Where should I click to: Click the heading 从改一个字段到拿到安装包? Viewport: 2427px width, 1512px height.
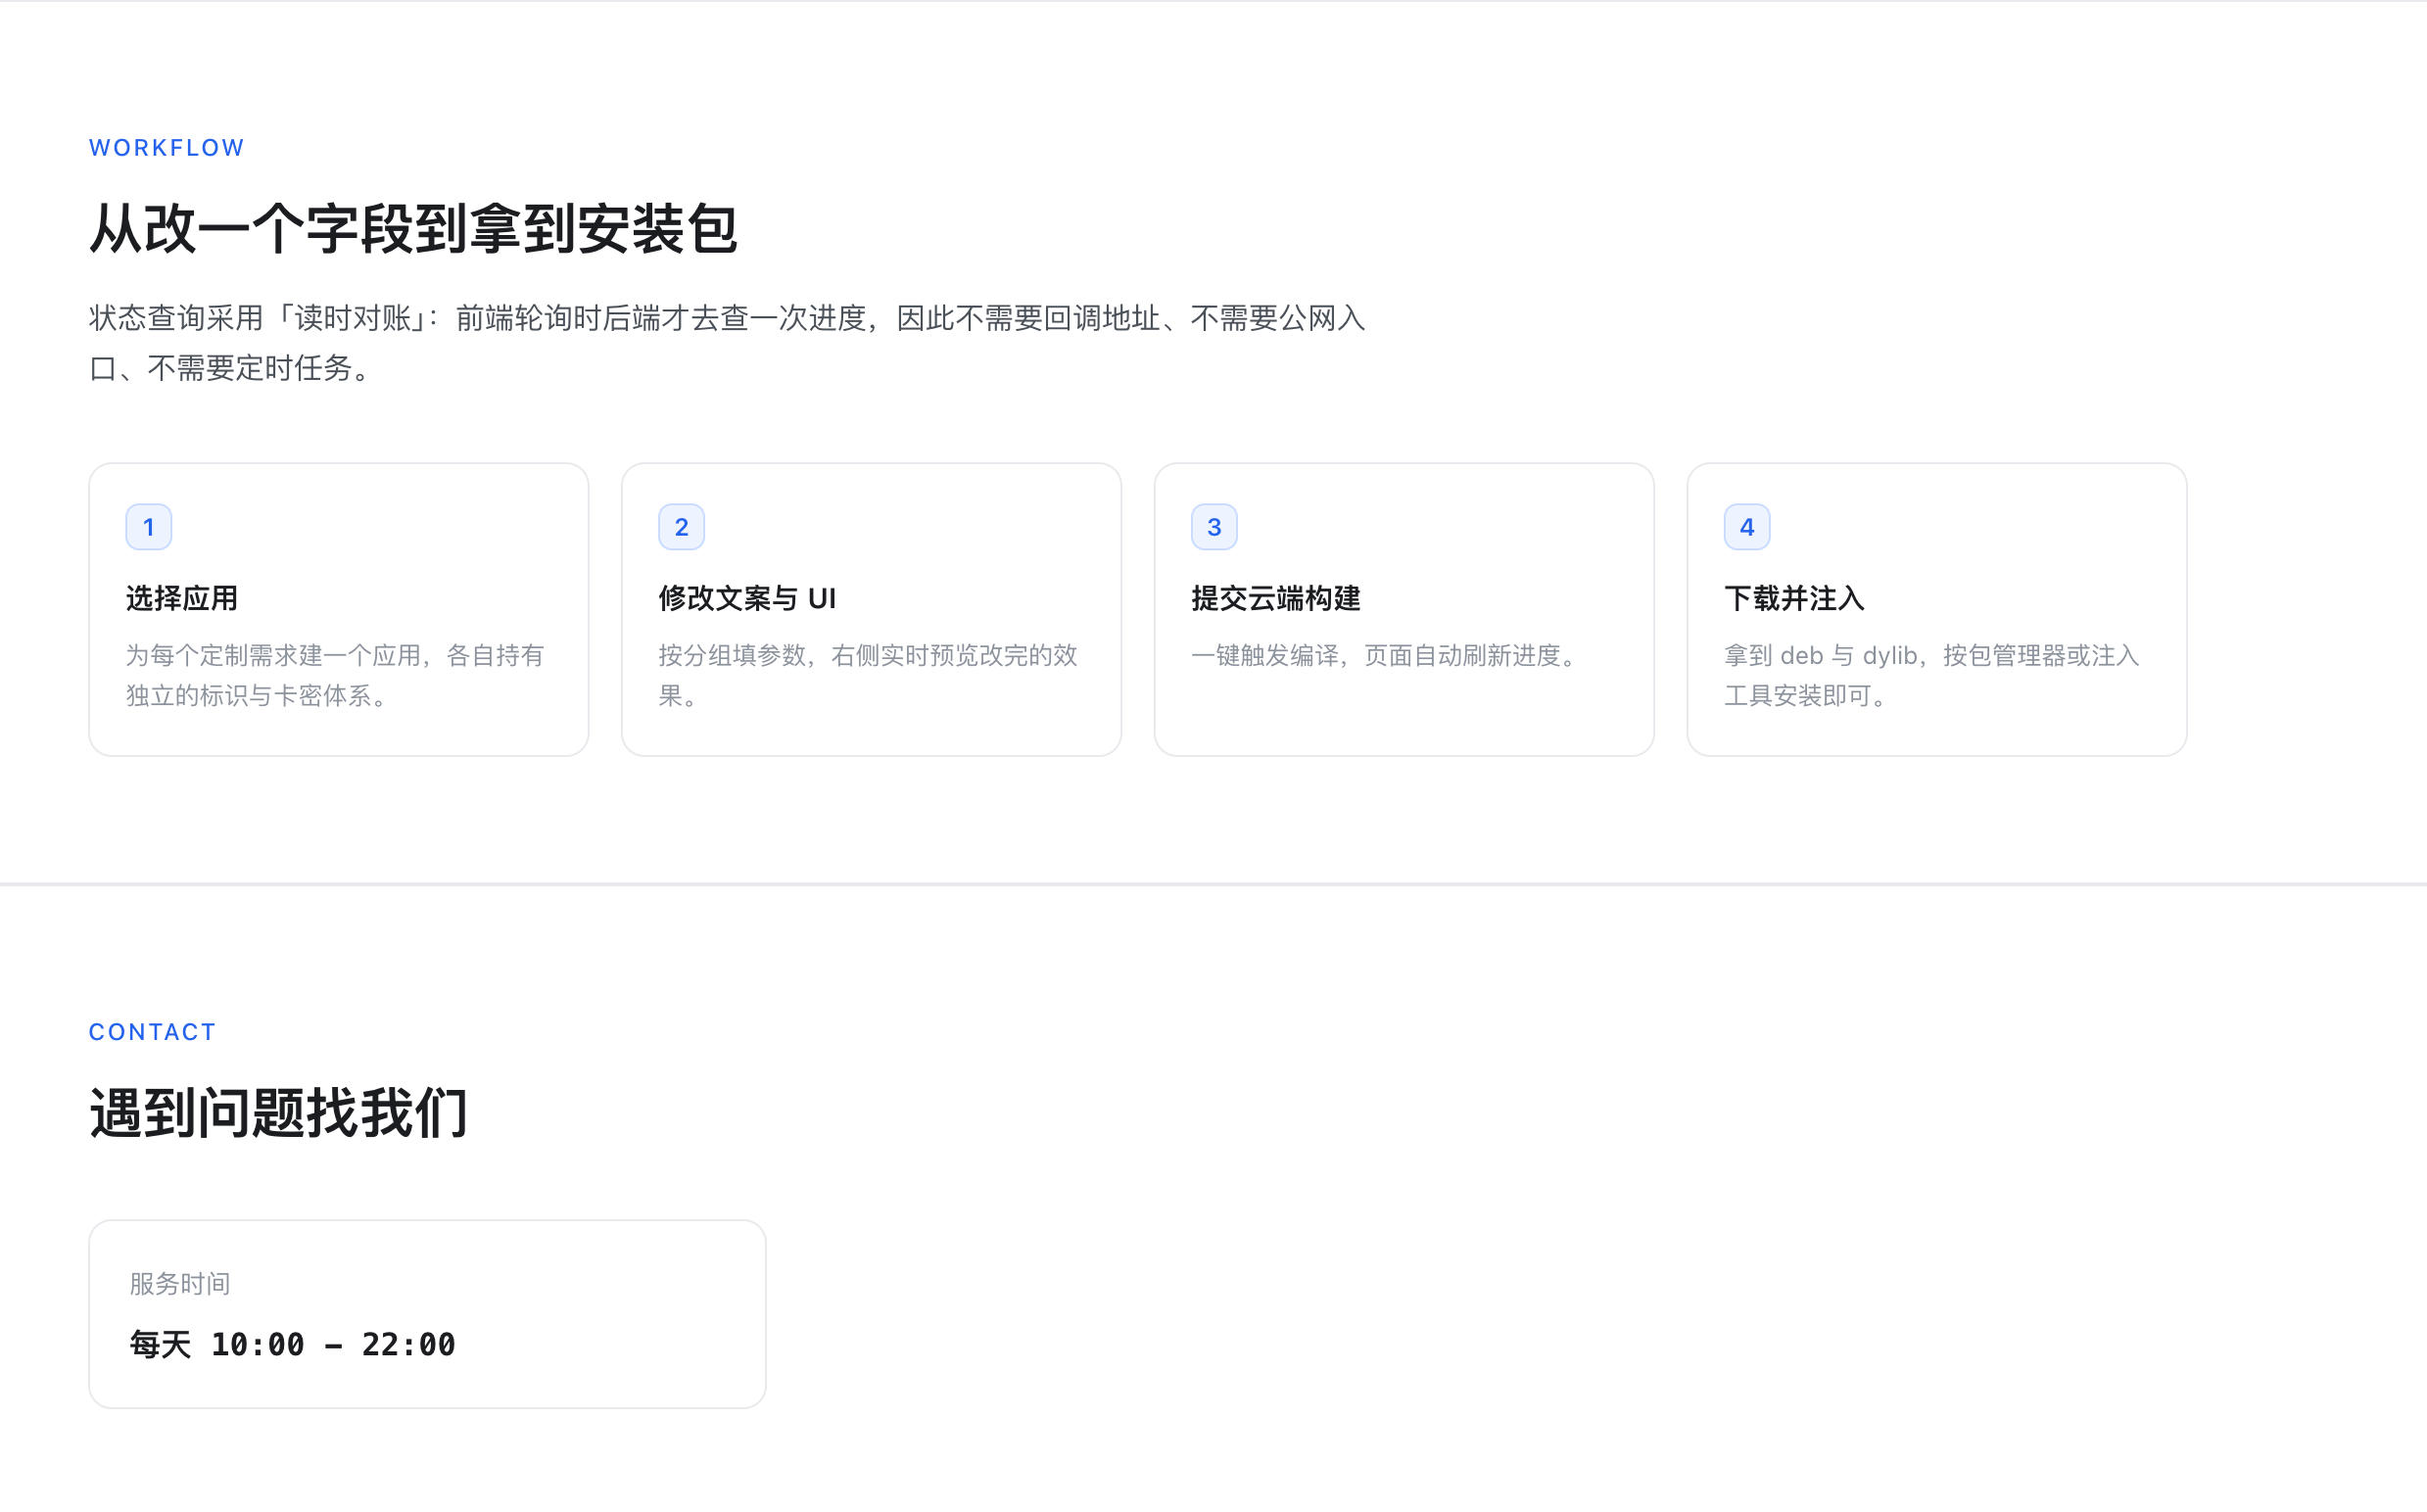pos(413,229)
